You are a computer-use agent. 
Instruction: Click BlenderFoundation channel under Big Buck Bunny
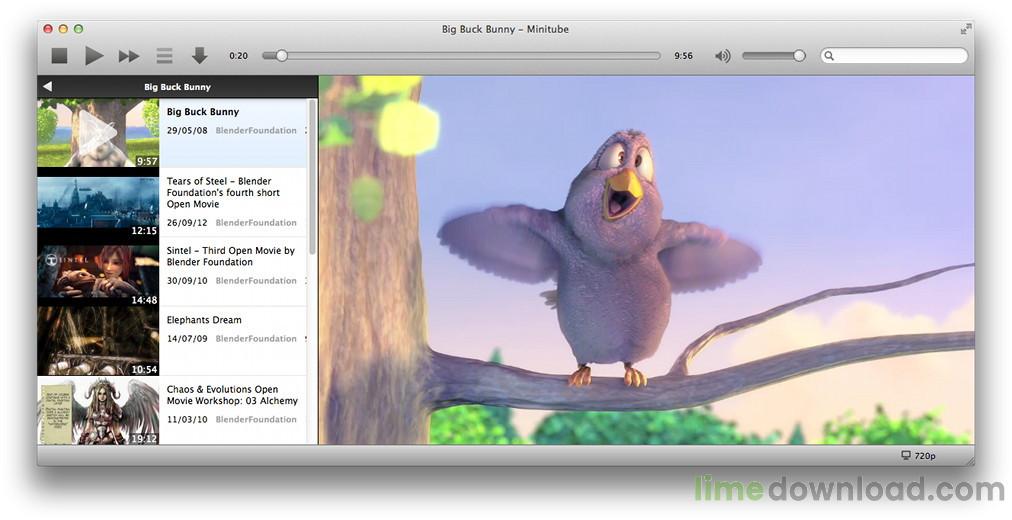256,131
